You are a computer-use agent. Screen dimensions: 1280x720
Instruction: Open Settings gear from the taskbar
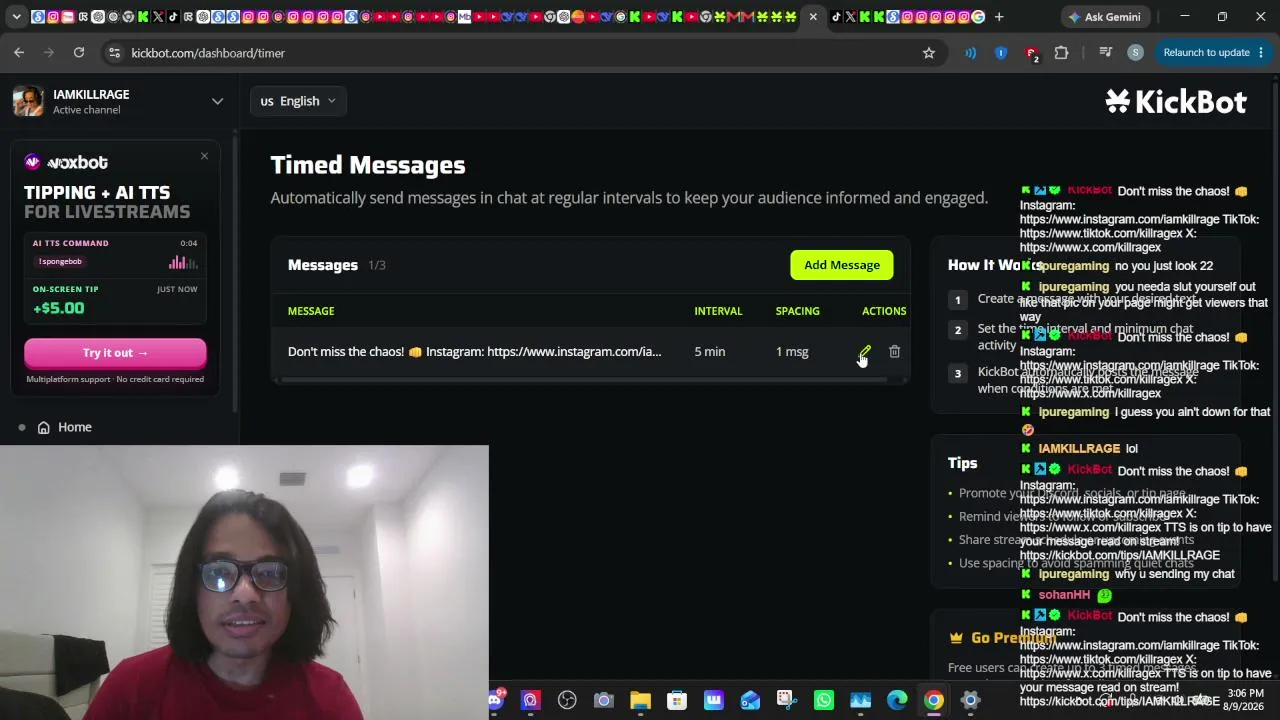pyautogui.click(x=970, y=700)
